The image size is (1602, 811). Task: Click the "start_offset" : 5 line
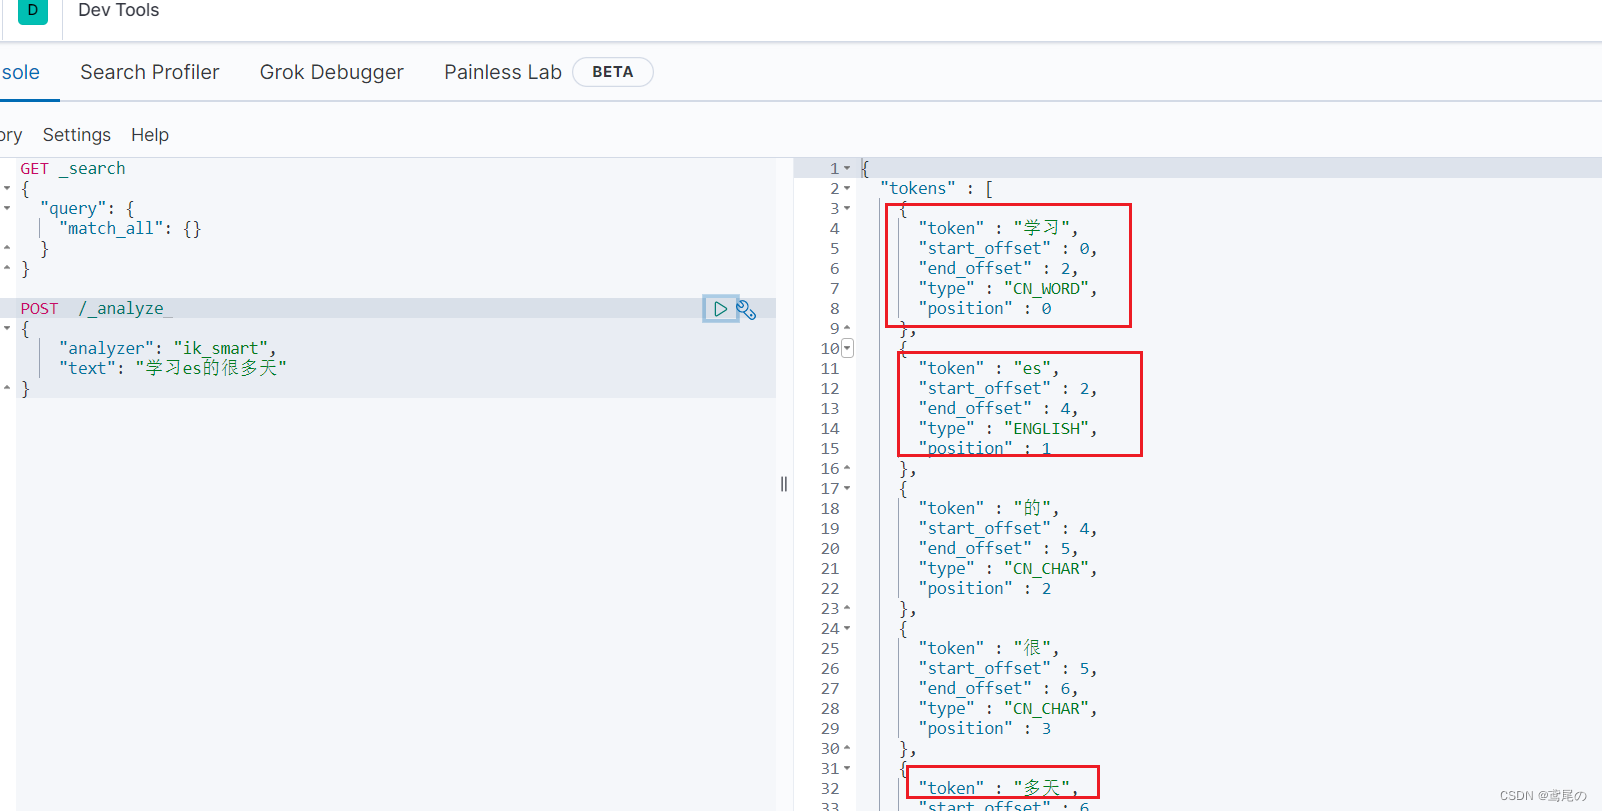tap(1008, 668)
